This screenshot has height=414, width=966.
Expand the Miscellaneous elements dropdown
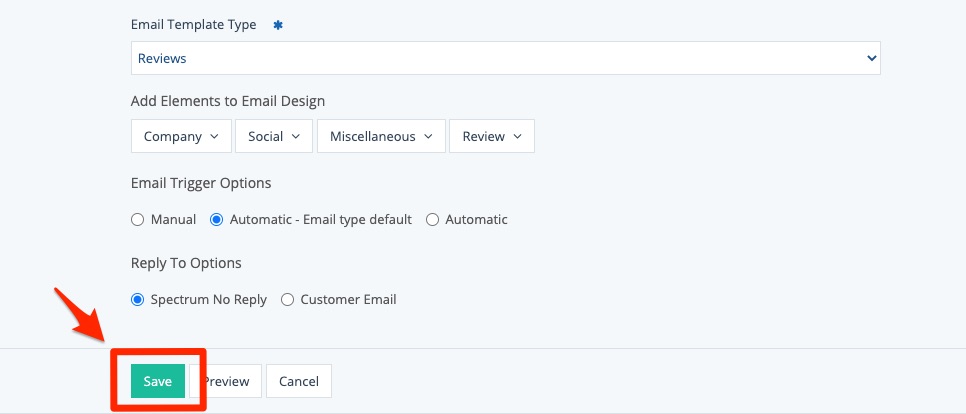pos(380,137)
